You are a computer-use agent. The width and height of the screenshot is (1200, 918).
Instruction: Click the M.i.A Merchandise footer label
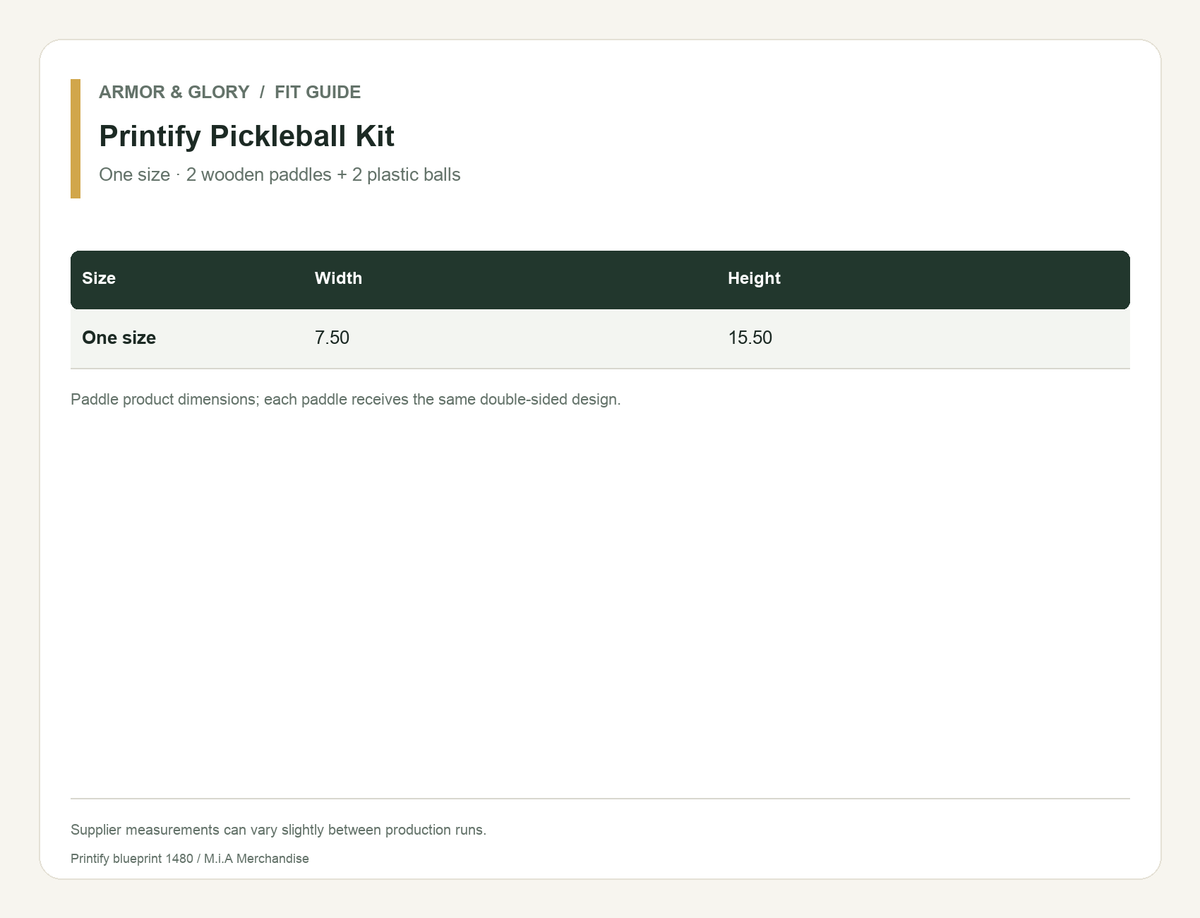[256, 859]
